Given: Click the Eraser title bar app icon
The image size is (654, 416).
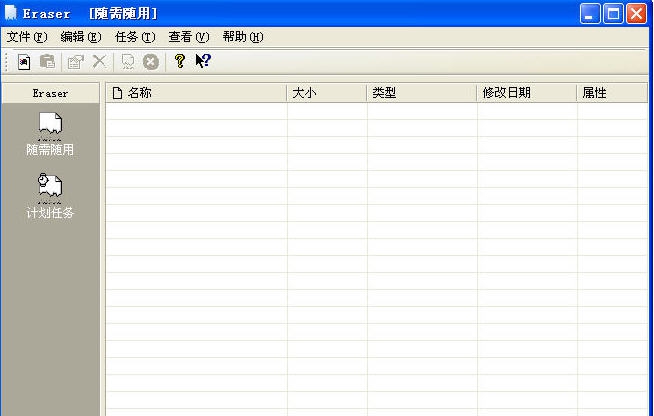Looking at the screenshot, I should coord(10,13).
